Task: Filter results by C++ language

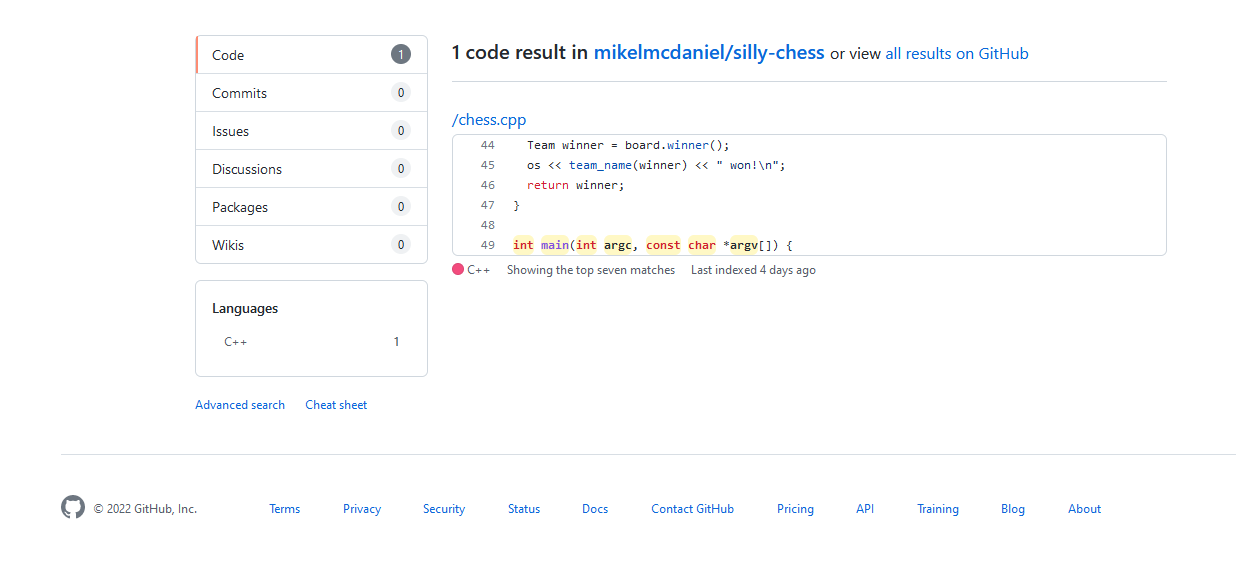Action: point(311,342)
